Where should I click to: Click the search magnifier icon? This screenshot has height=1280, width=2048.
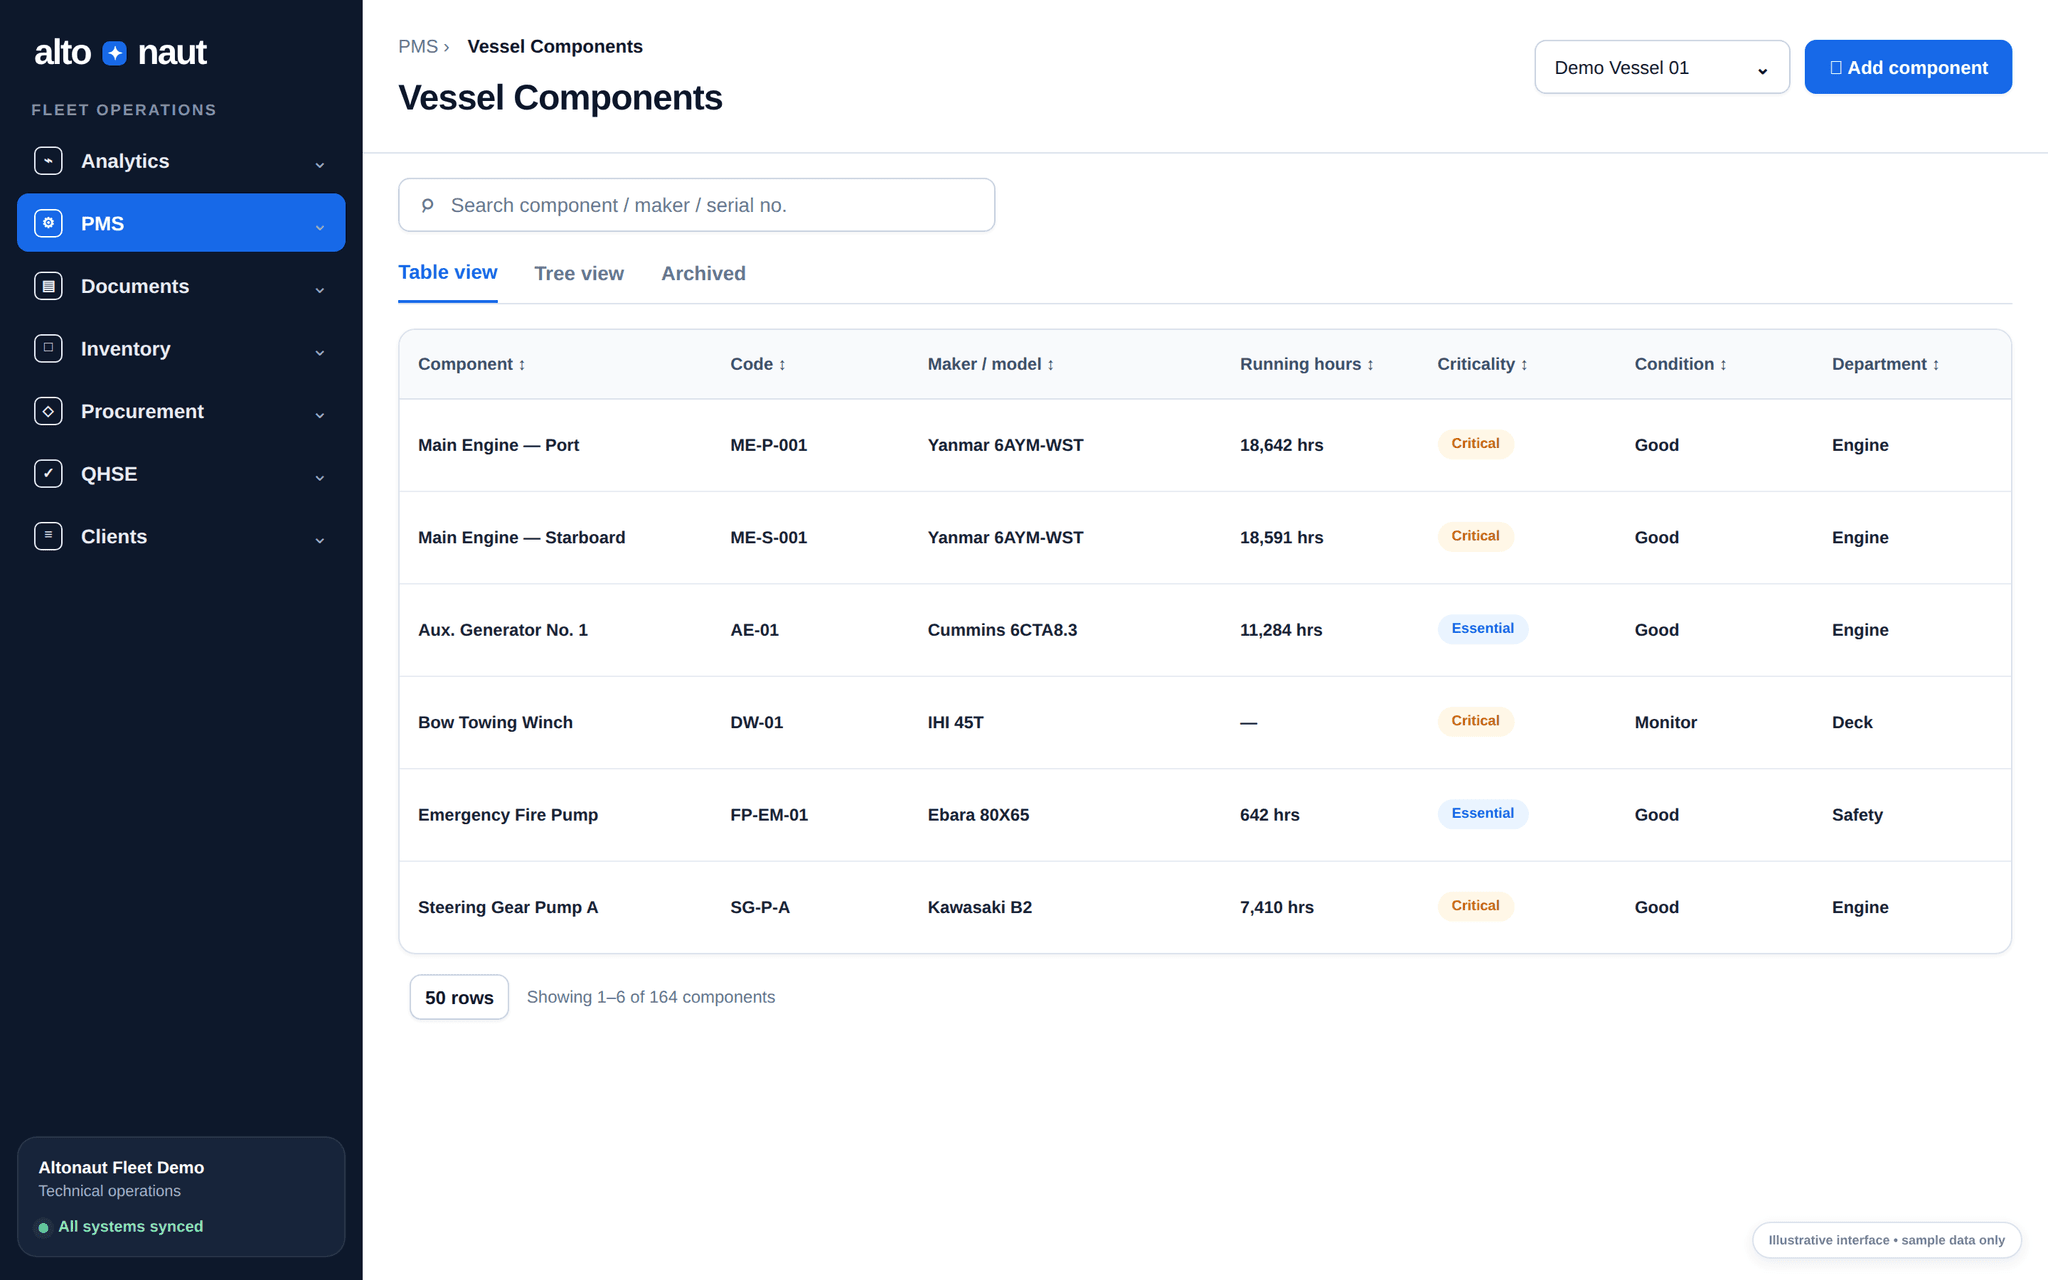point(427,205)
